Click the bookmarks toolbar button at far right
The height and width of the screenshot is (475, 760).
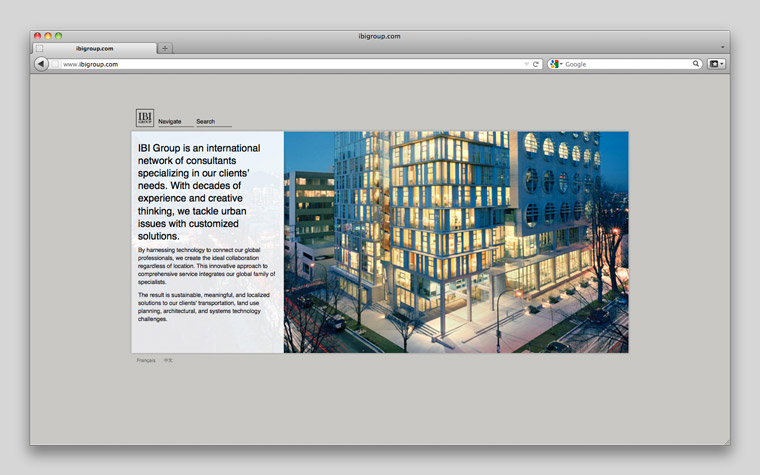point(716,64)
